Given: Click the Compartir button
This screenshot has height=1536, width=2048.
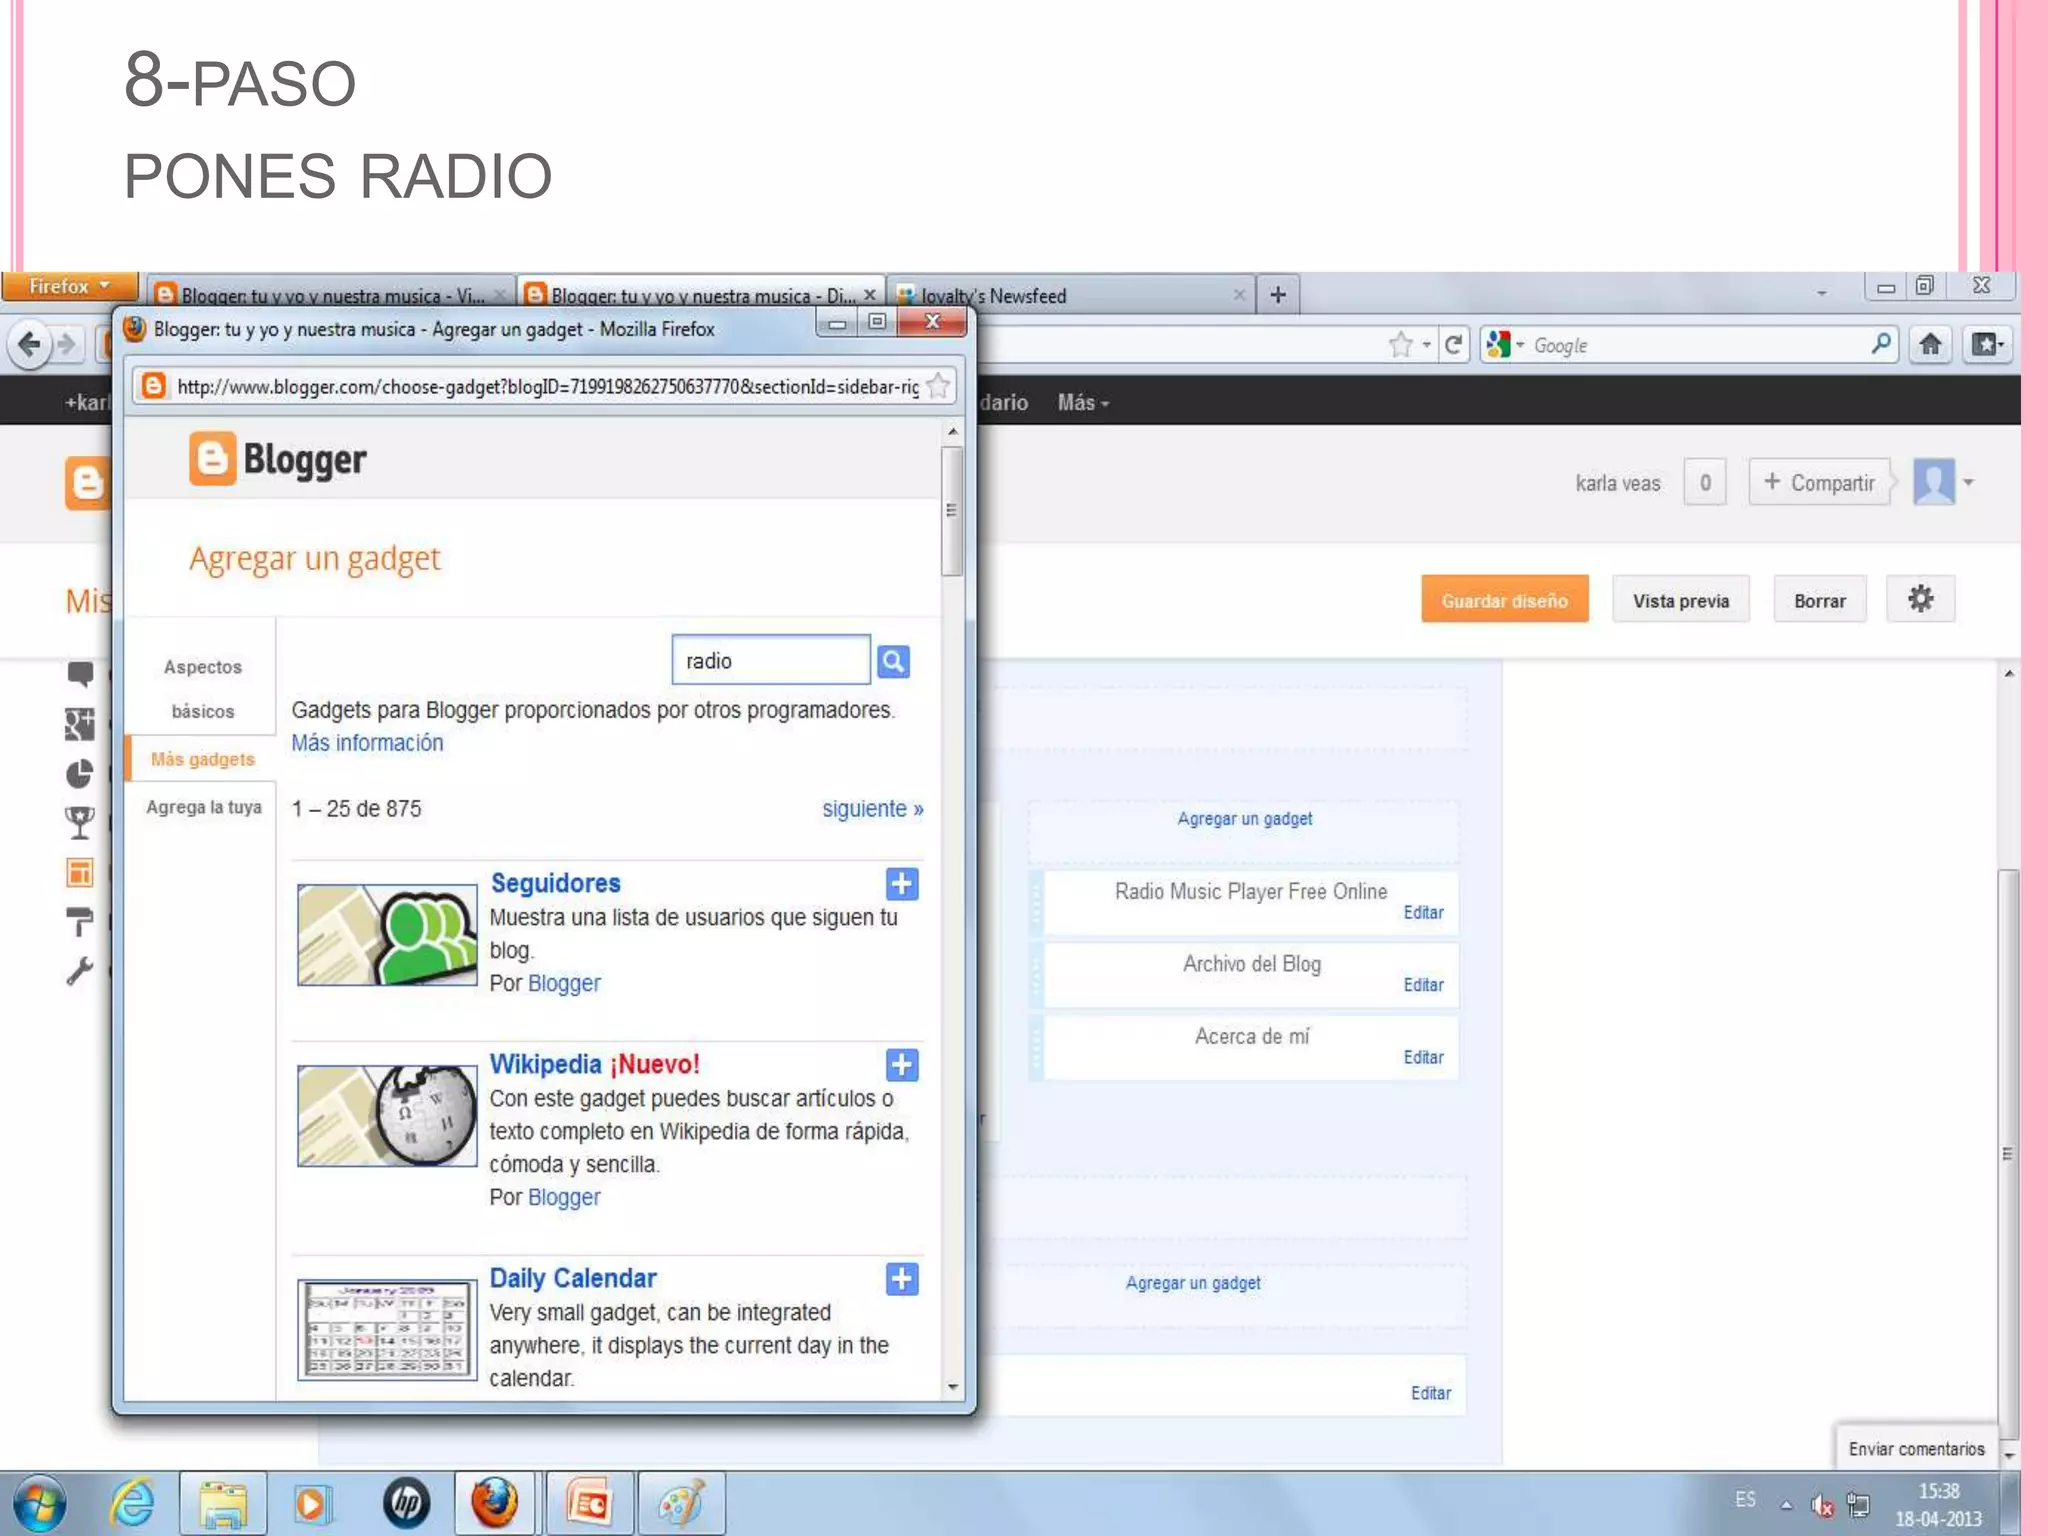Looking at the screenshot, I should point(1819,482).
